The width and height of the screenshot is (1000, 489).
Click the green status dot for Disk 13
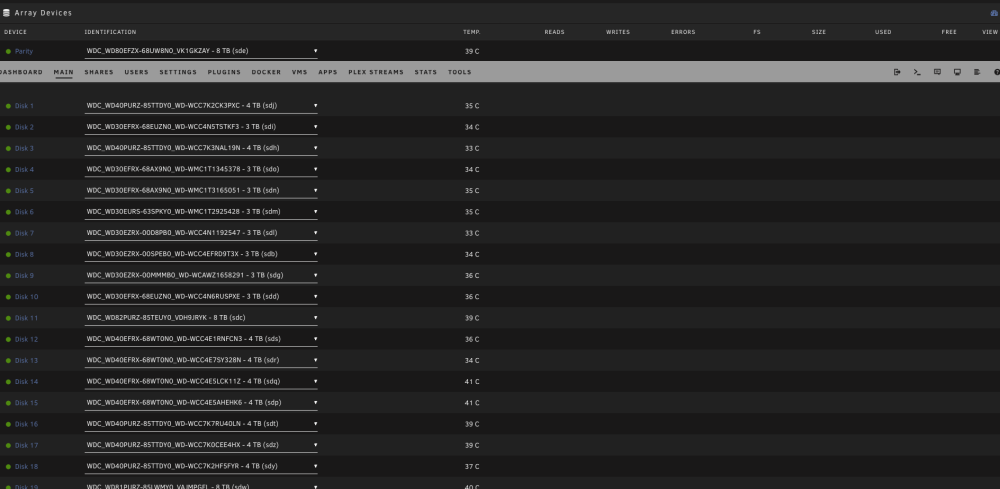pos(8,360)
